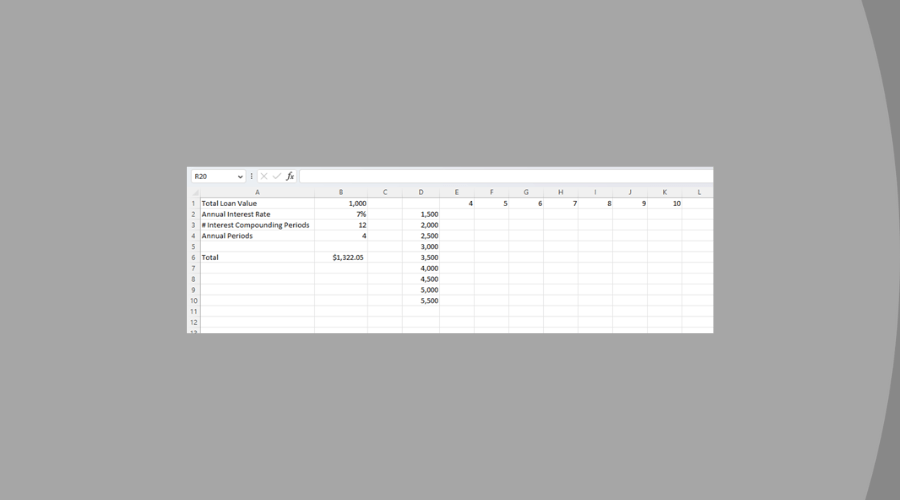
Task: Select the cell showing 7%
Action: pos(341,214)
